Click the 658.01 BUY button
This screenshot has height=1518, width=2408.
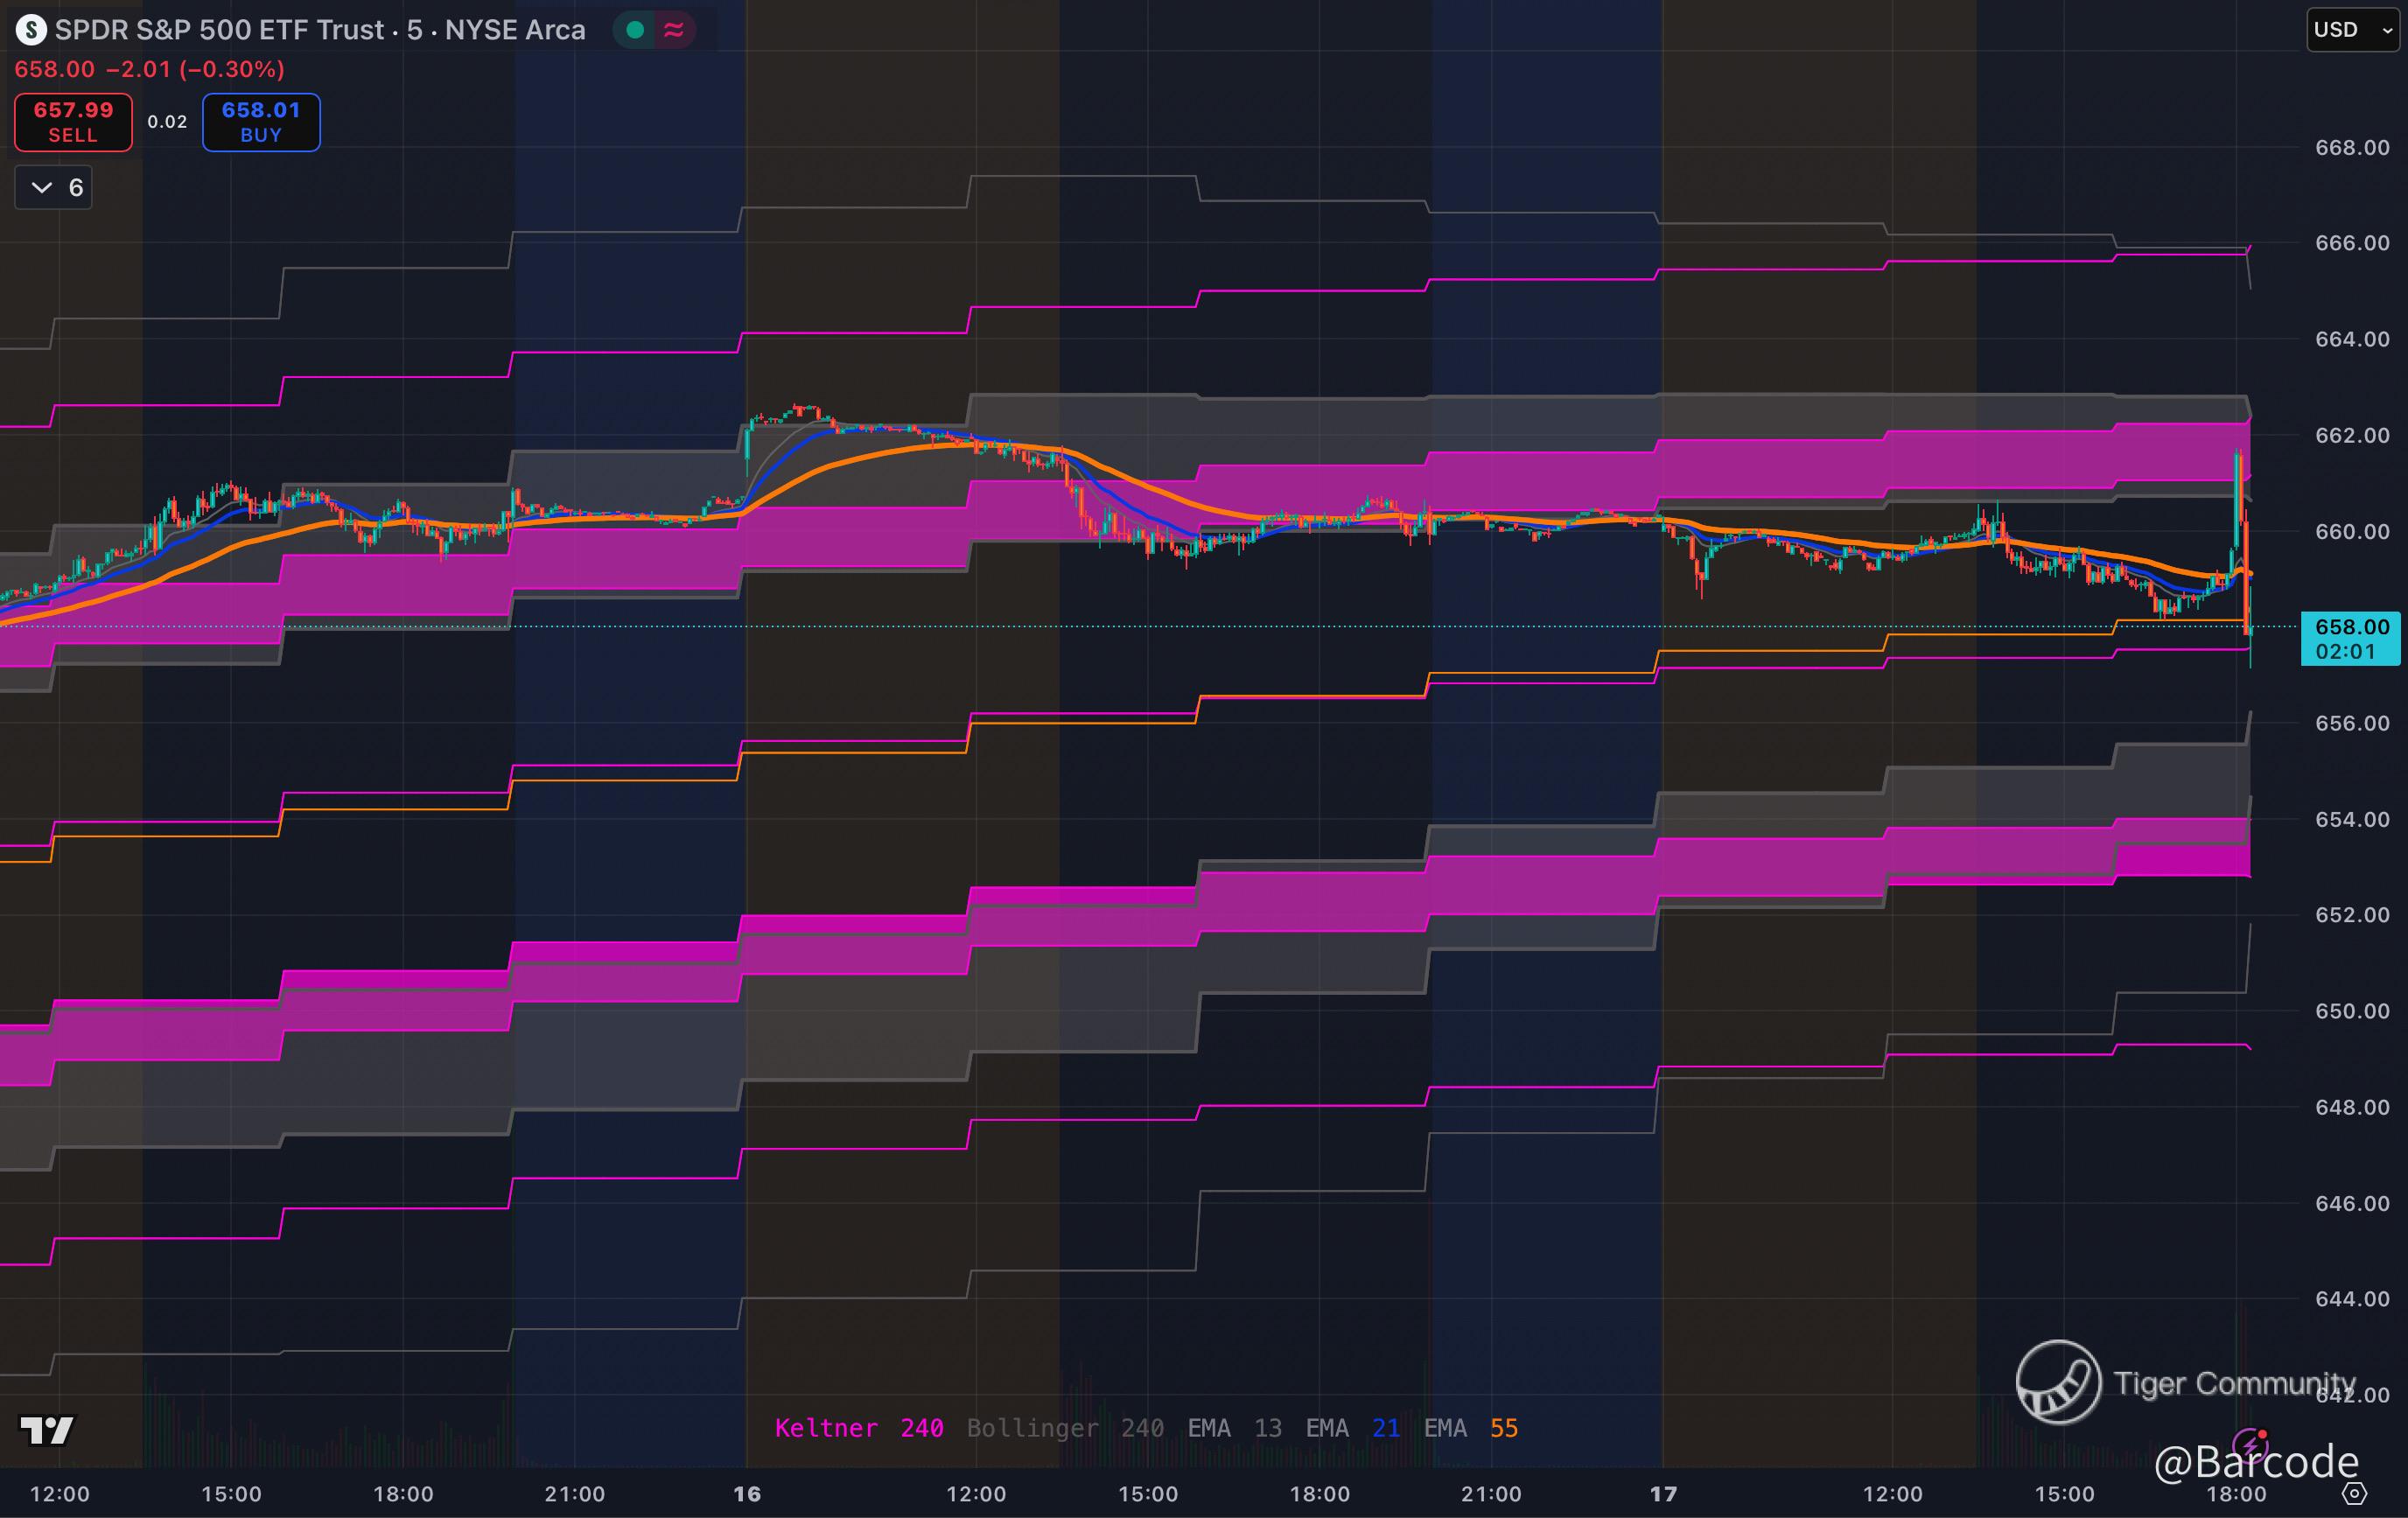261,122
